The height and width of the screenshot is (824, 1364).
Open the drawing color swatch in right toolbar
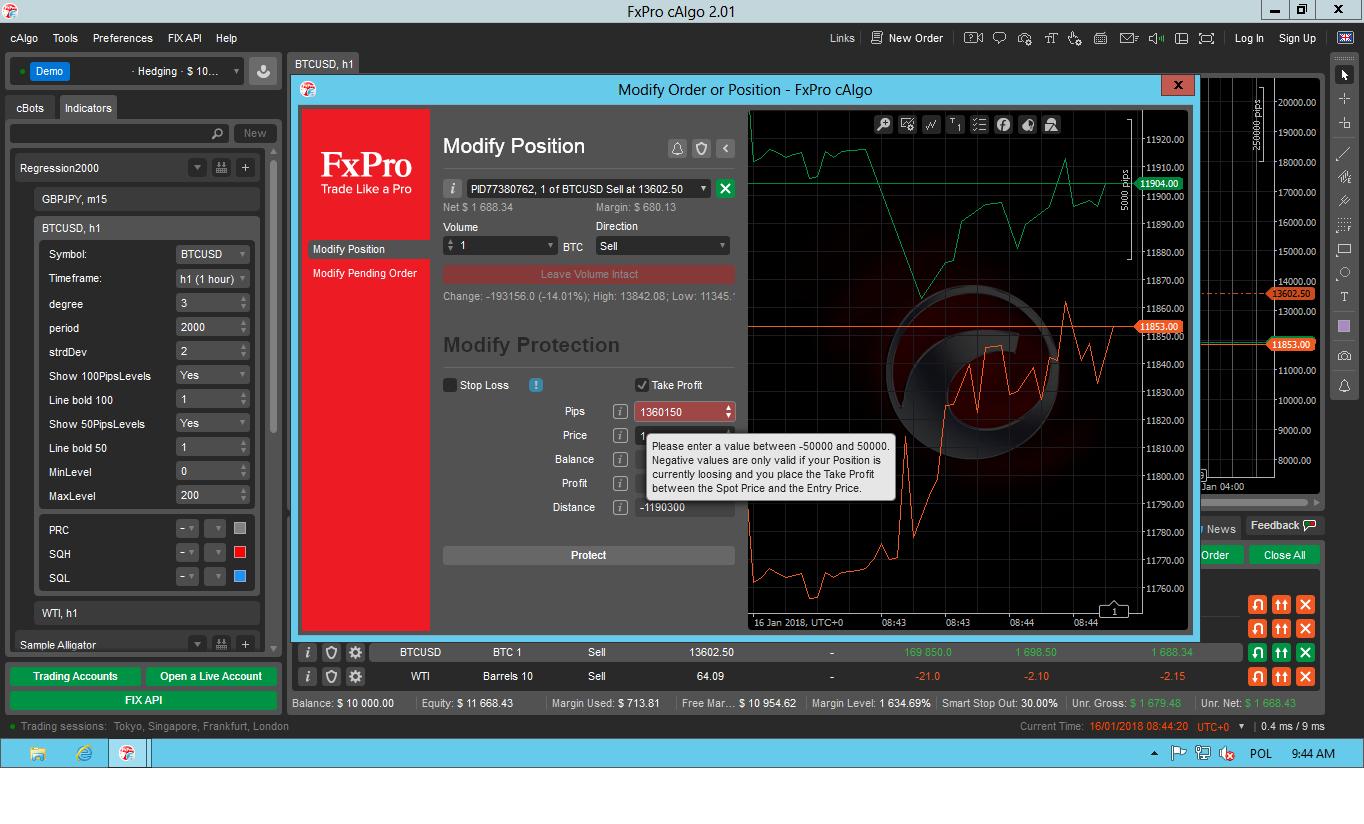pyautogui.click(x=1344, y=326)
